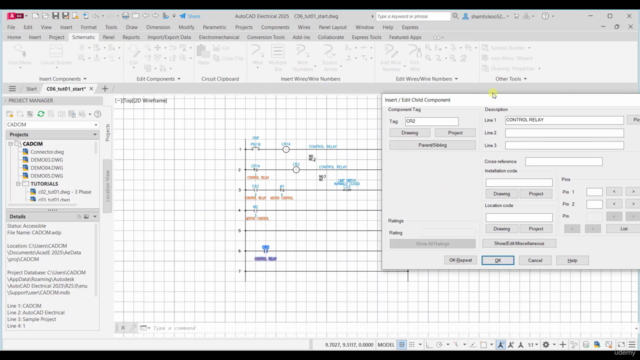Toggle object snap square icon
640x360 pixels.
(x=484, y=345)
